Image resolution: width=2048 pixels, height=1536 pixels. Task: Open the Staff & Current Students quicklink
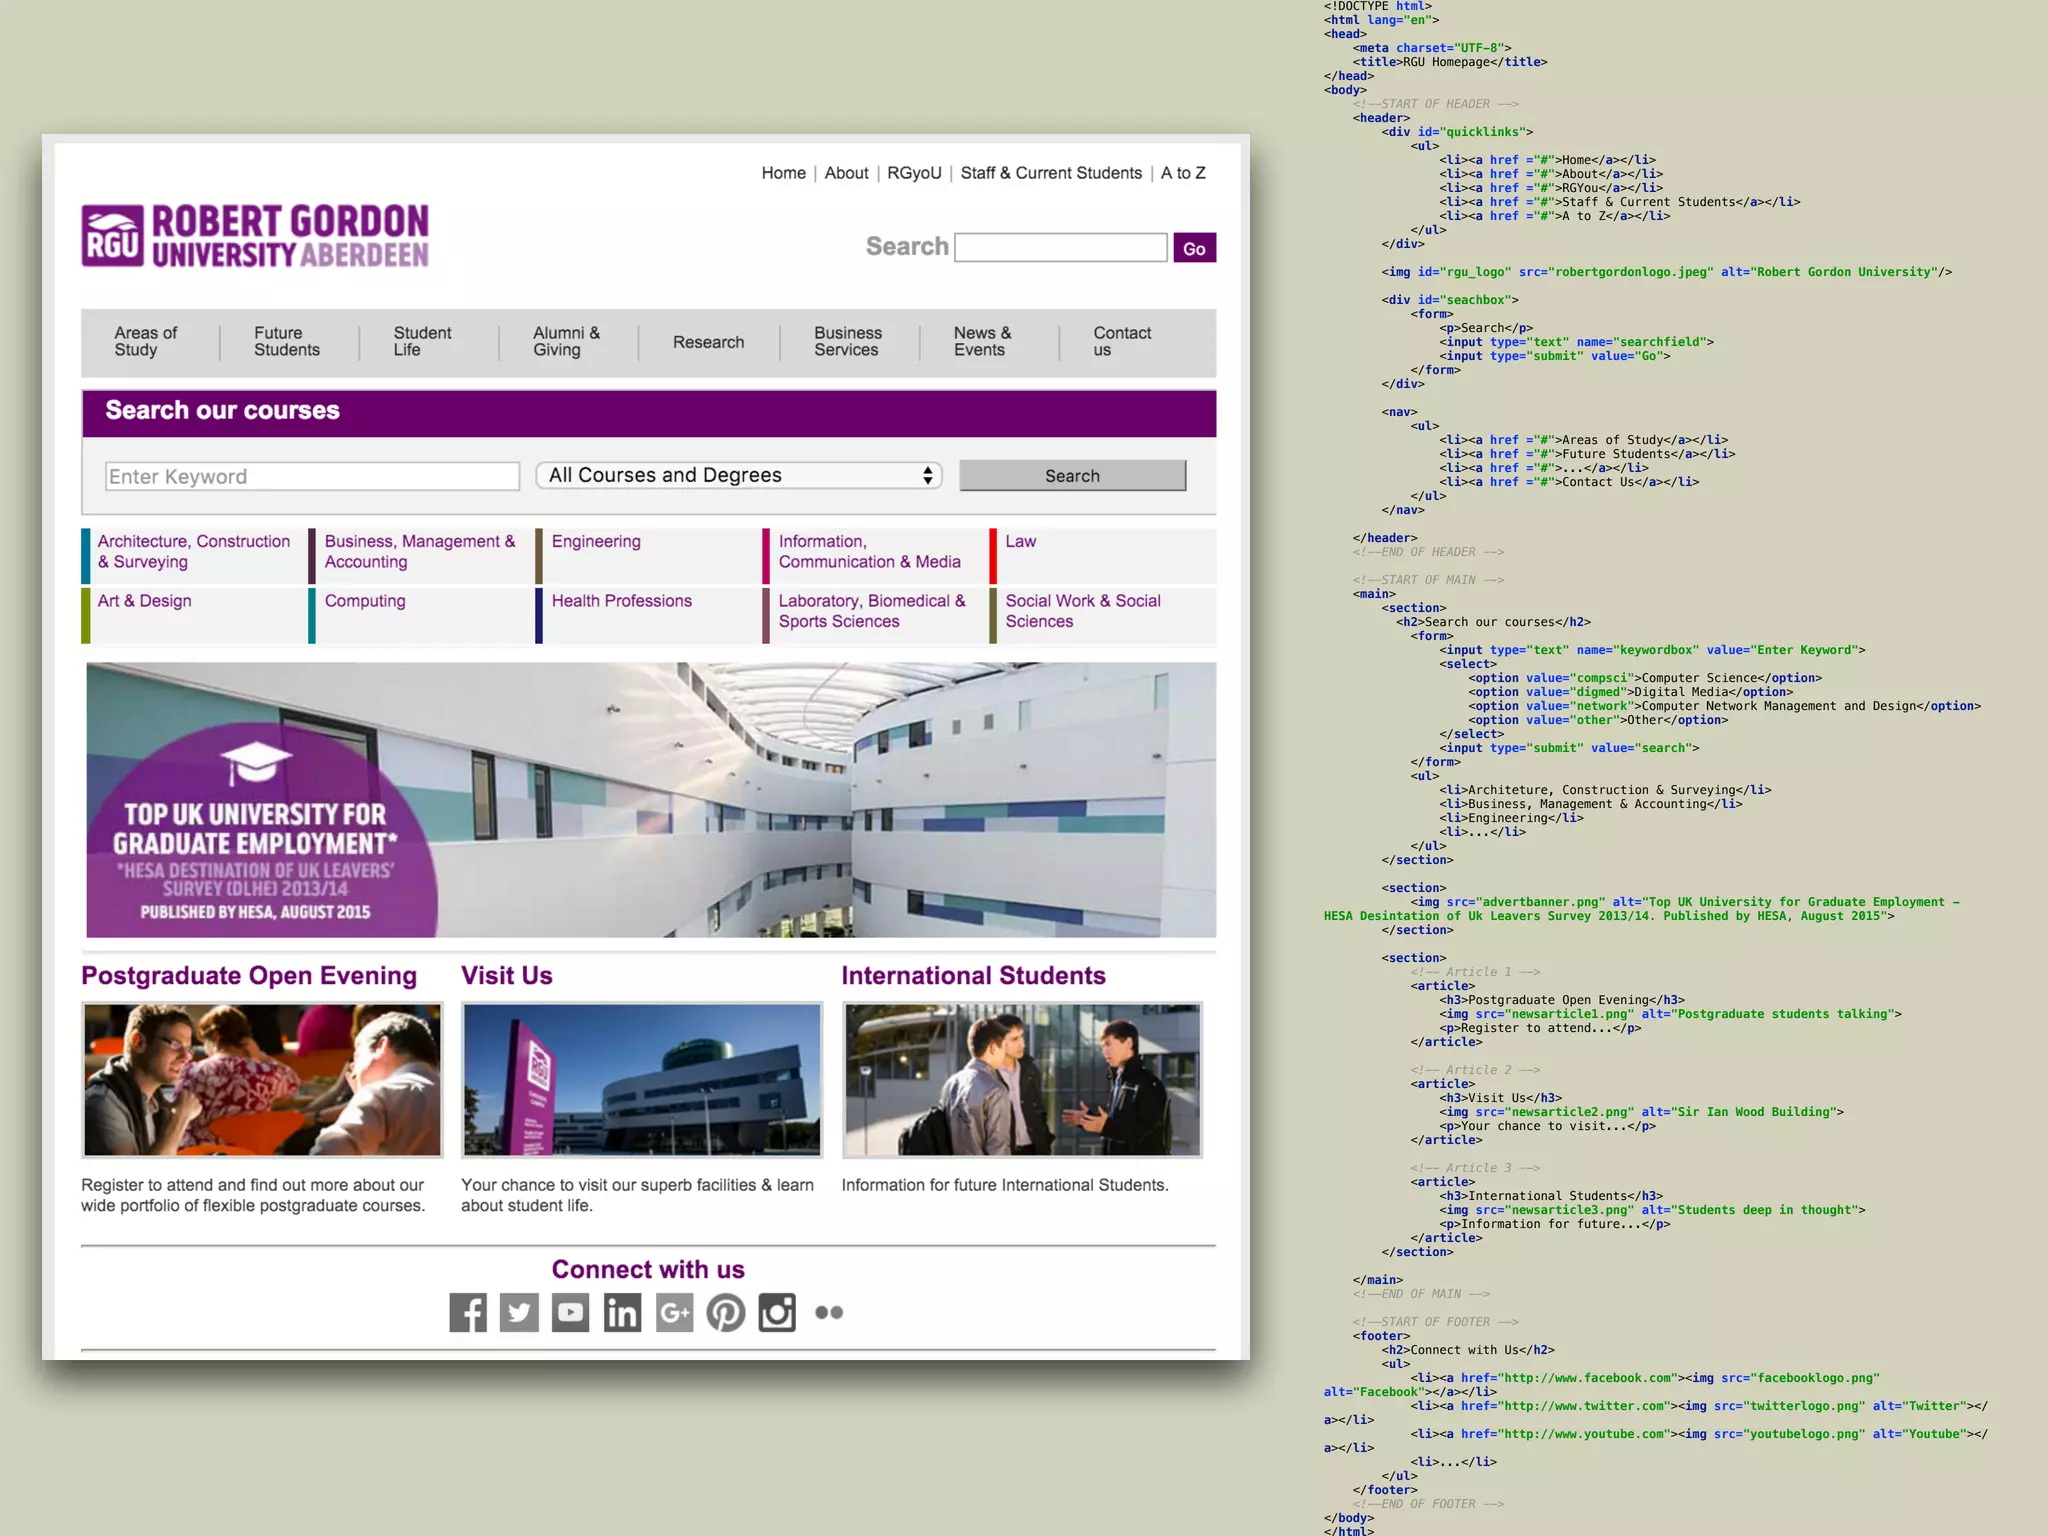[x=1050, y=173]
